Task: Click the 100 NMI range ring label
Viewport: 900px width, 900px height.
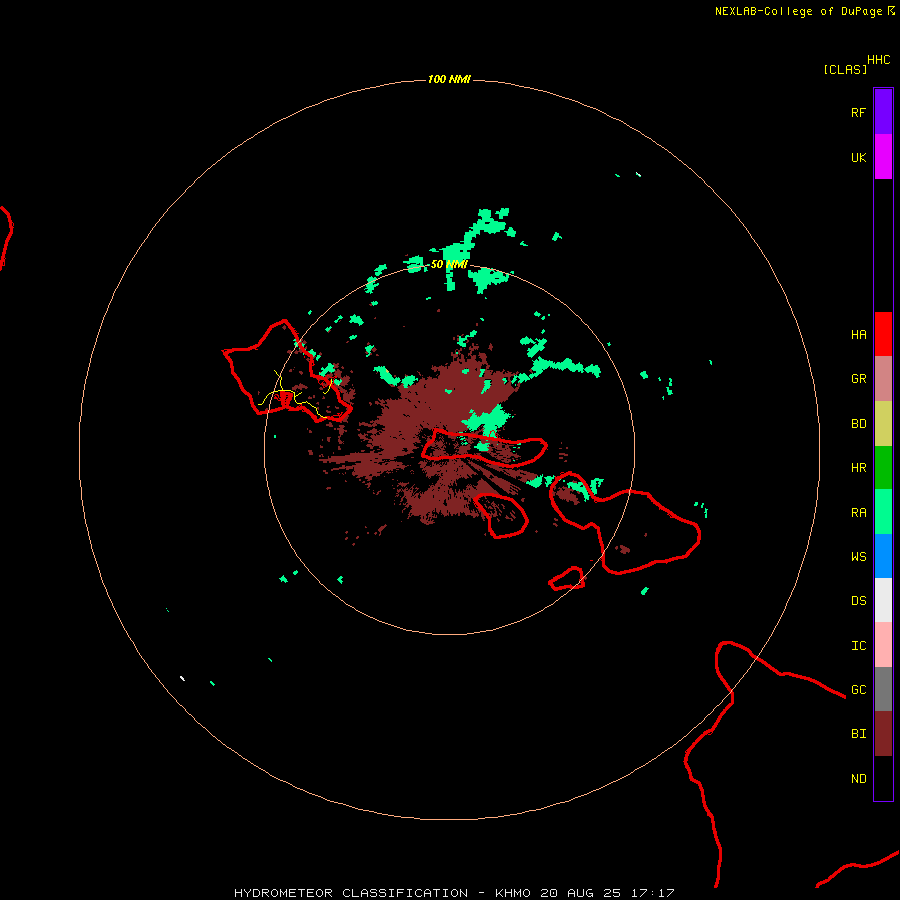Action: [x=449, y=79]
